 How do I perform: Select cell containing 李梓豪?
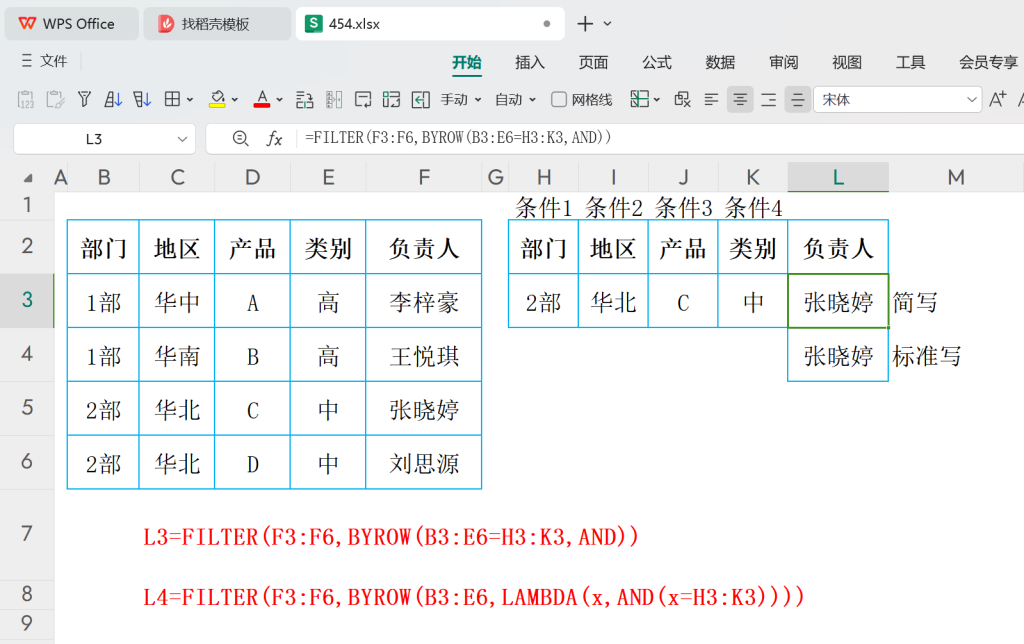pos(424,302)
